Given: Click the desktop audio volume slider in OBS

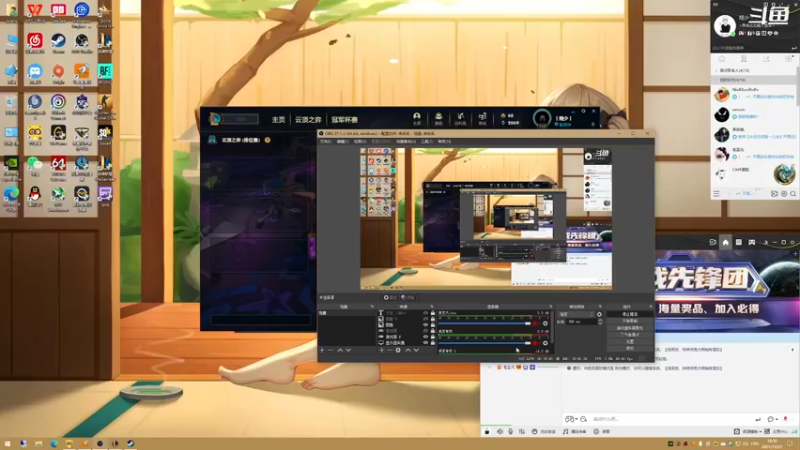Looking at the screenshot, I should tap(485, 343).
